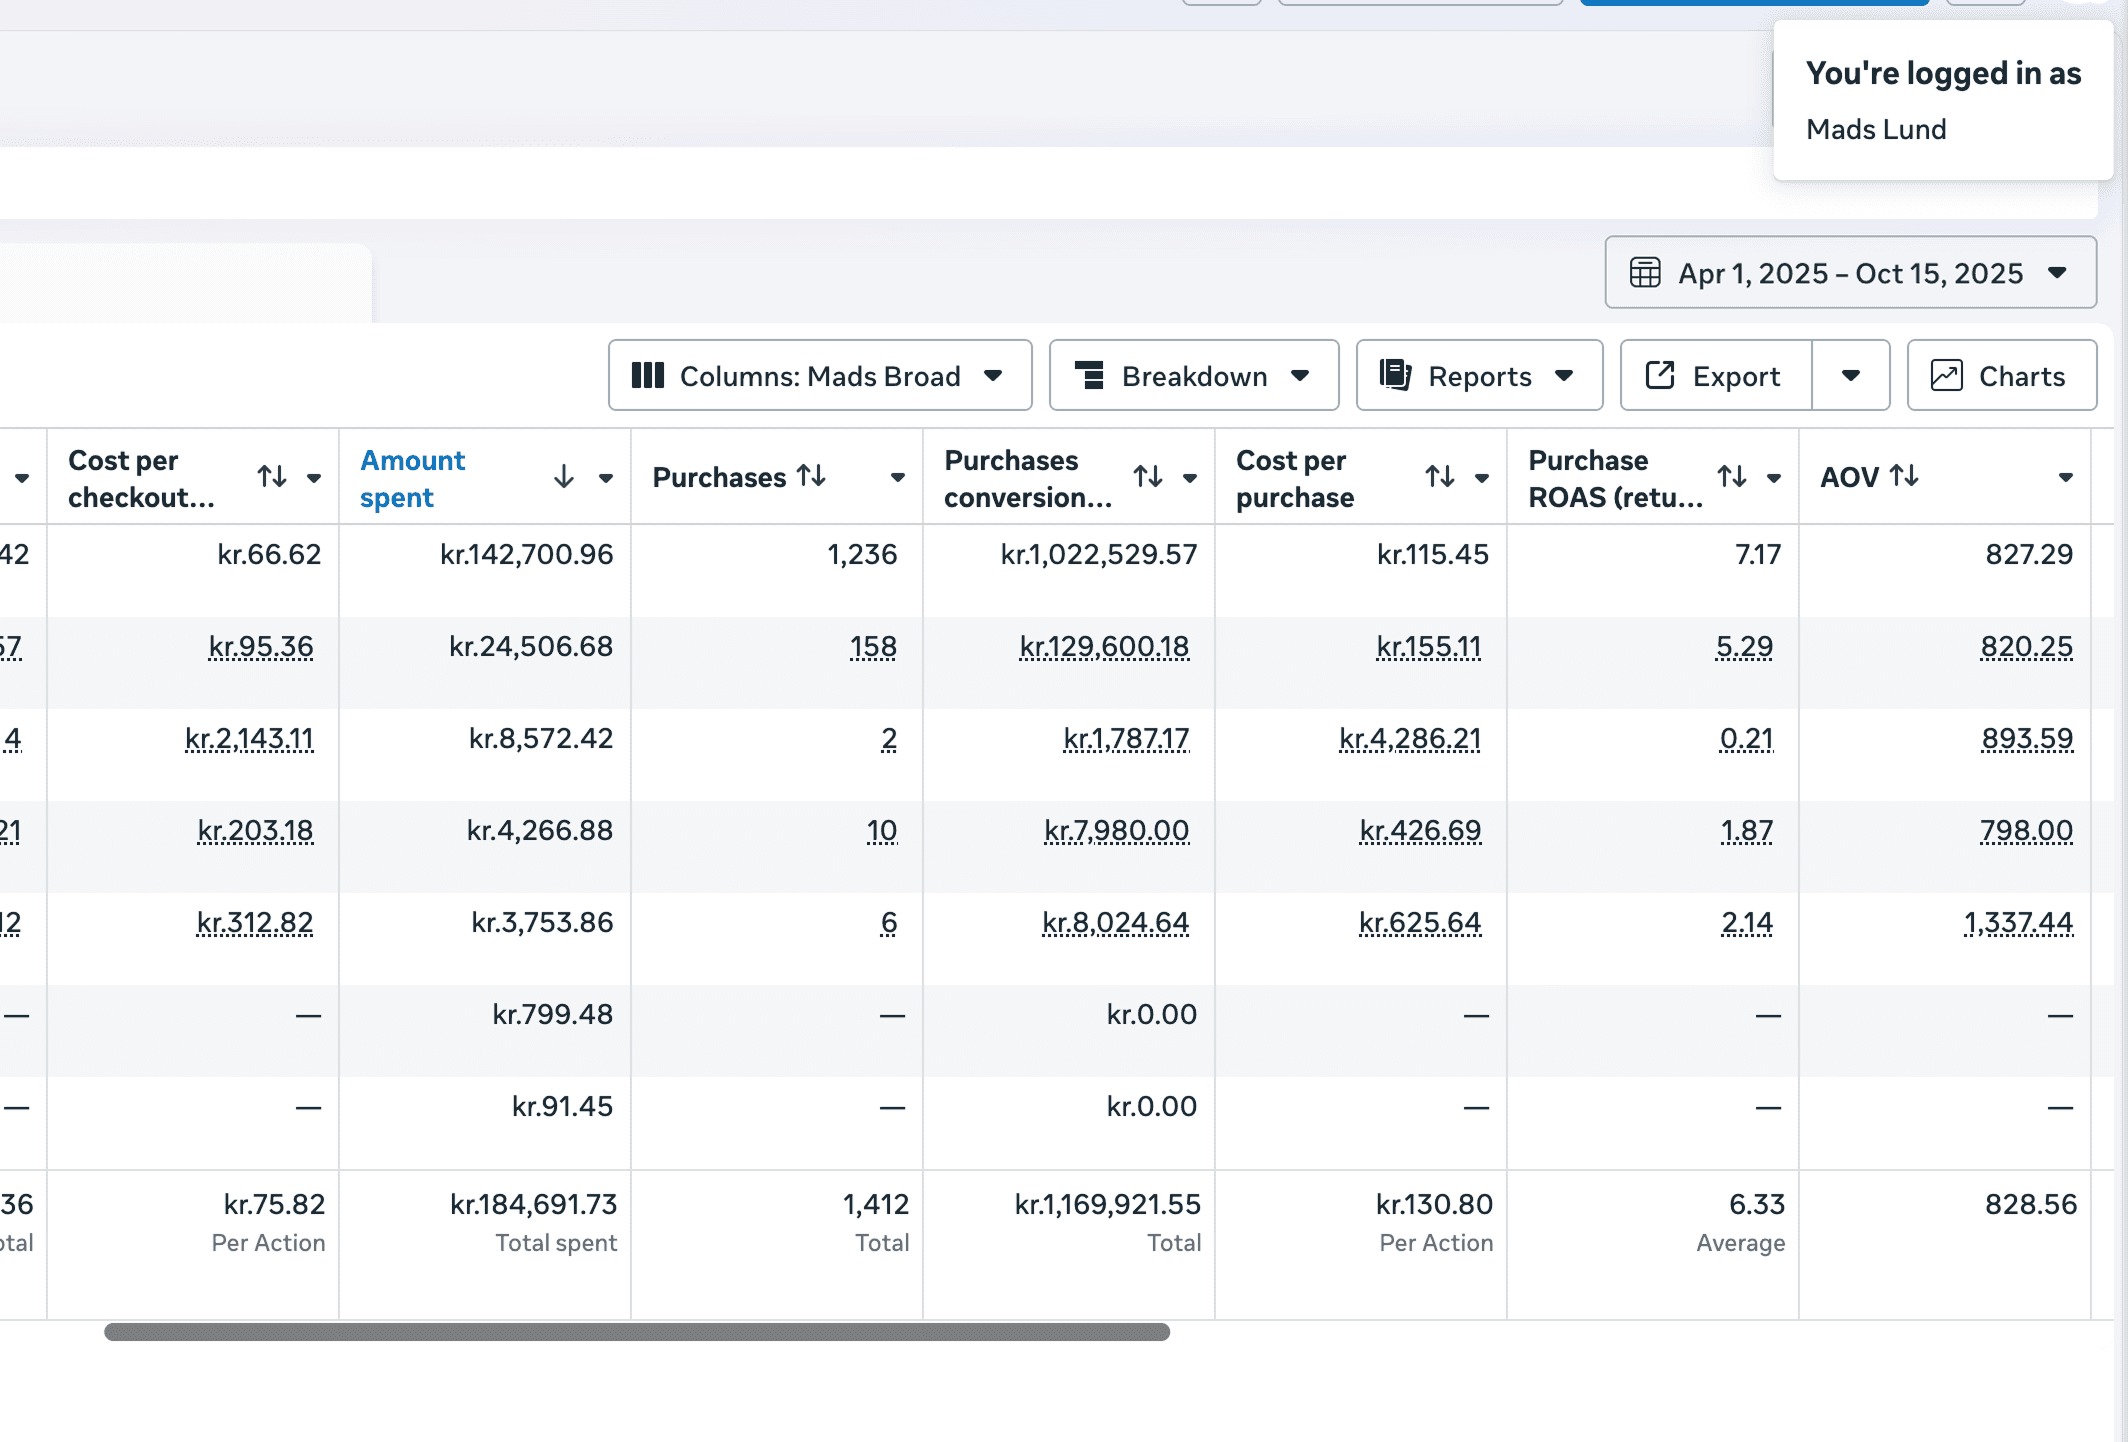Click the Export button
The image size is (2128, 1442).
1716,376
